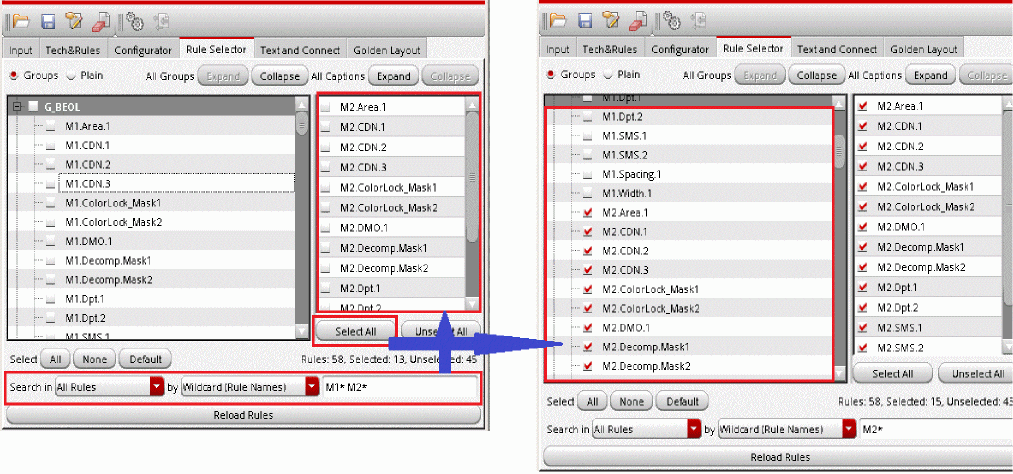Open gears settings icon in left window
This screenshot has width=1013, height=474.
135,22
